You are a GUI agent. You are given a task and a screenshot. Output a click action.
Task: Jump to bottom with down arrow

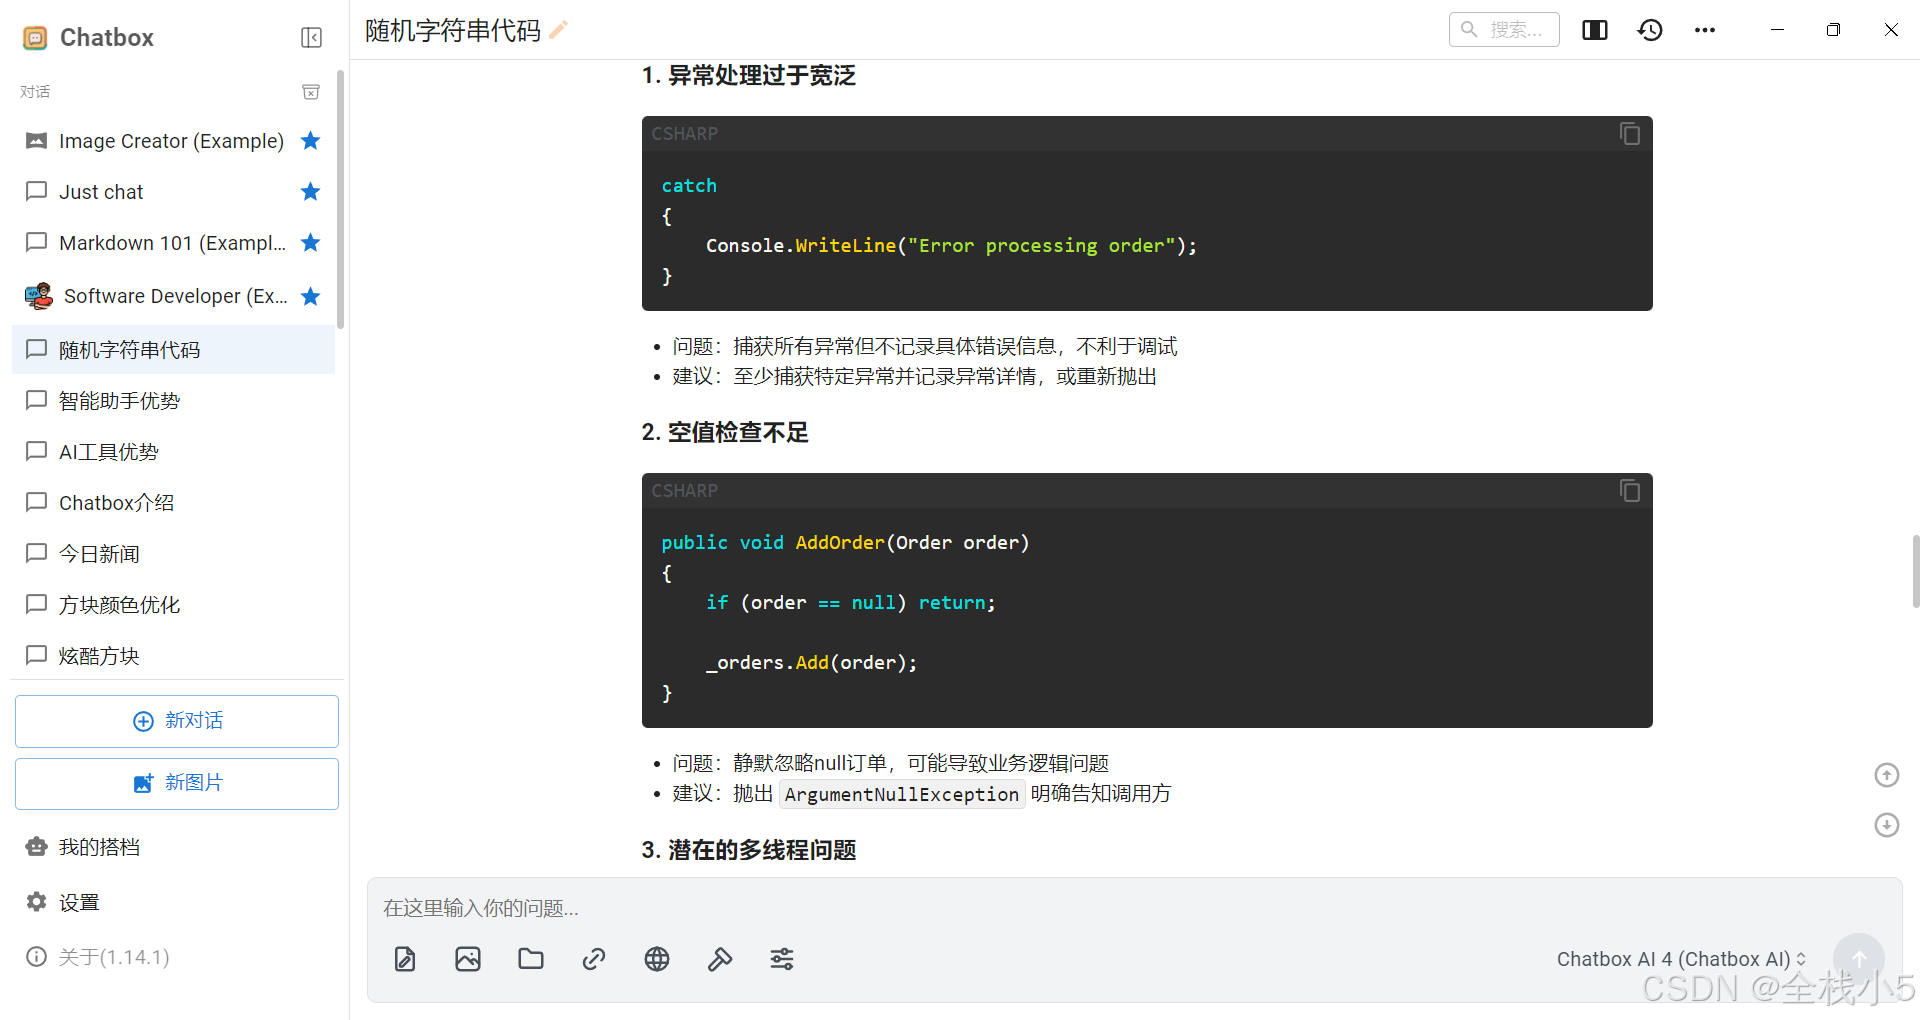point(1886,825)
